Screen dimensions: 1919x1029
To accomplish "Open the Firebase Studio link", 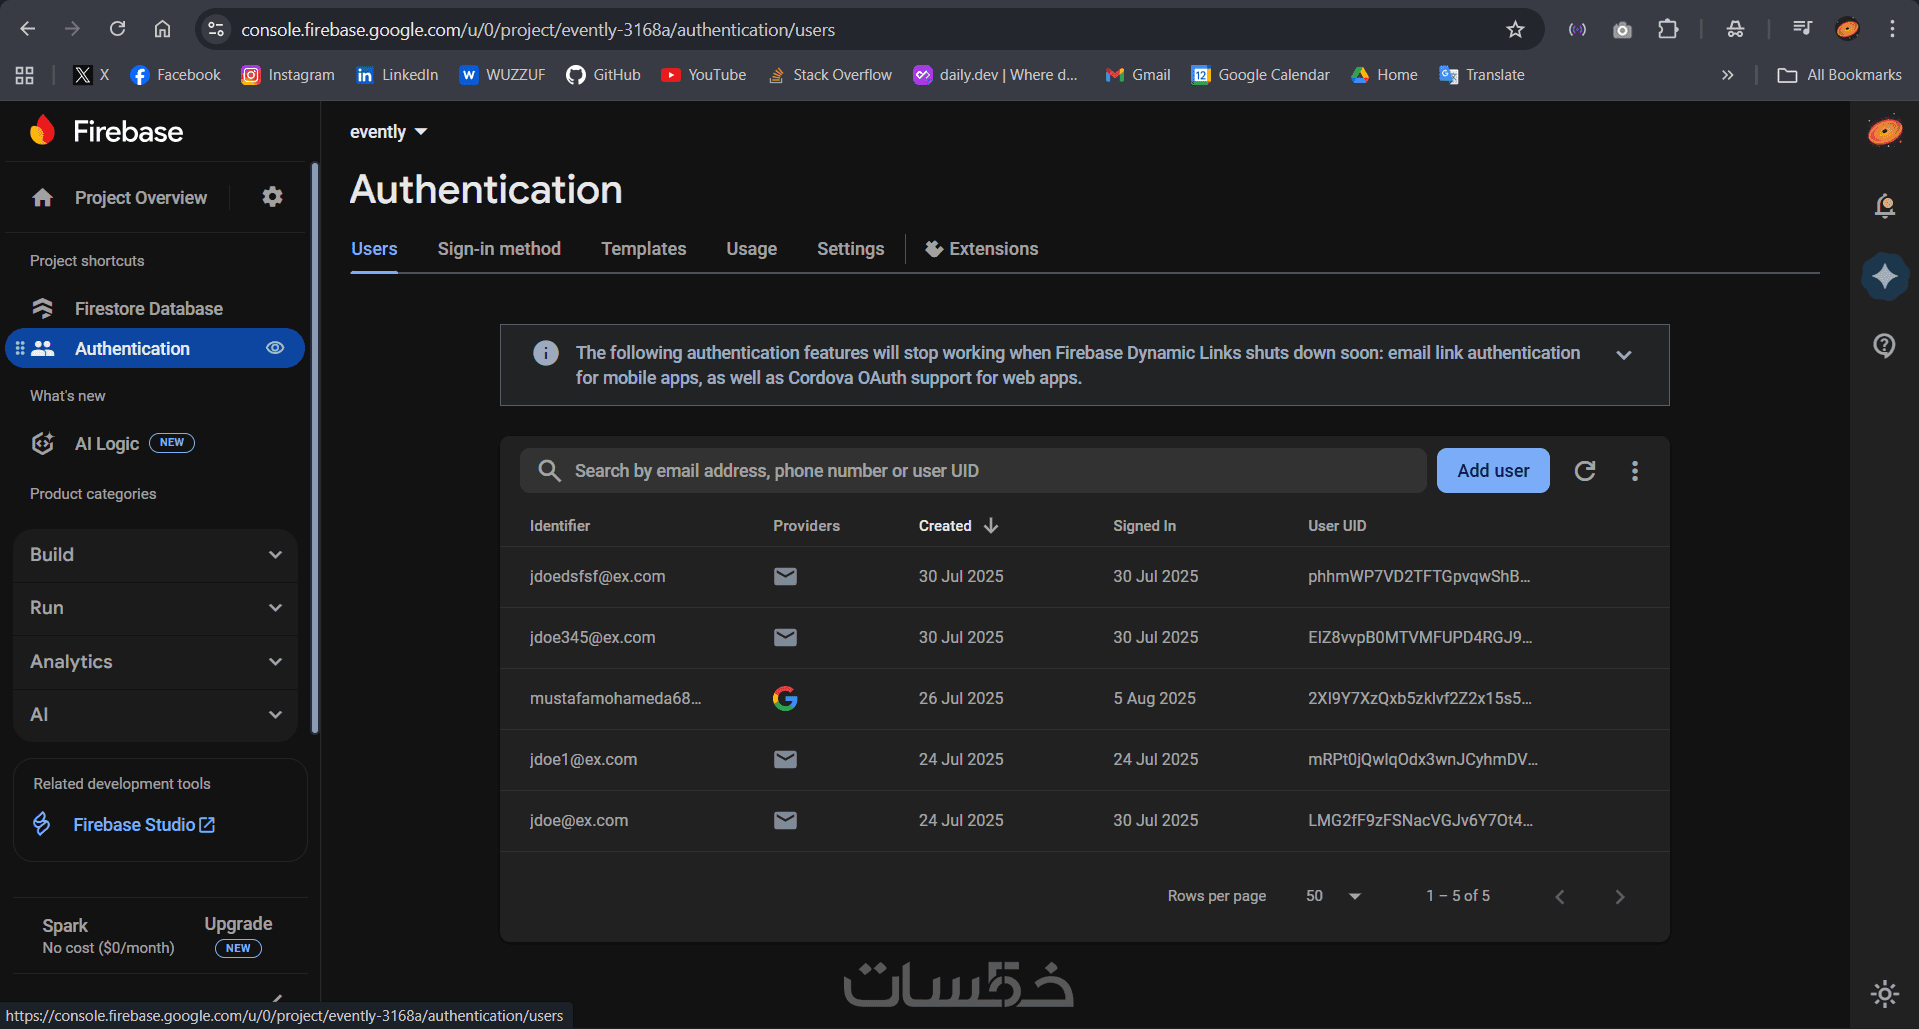I will (144, 824).
